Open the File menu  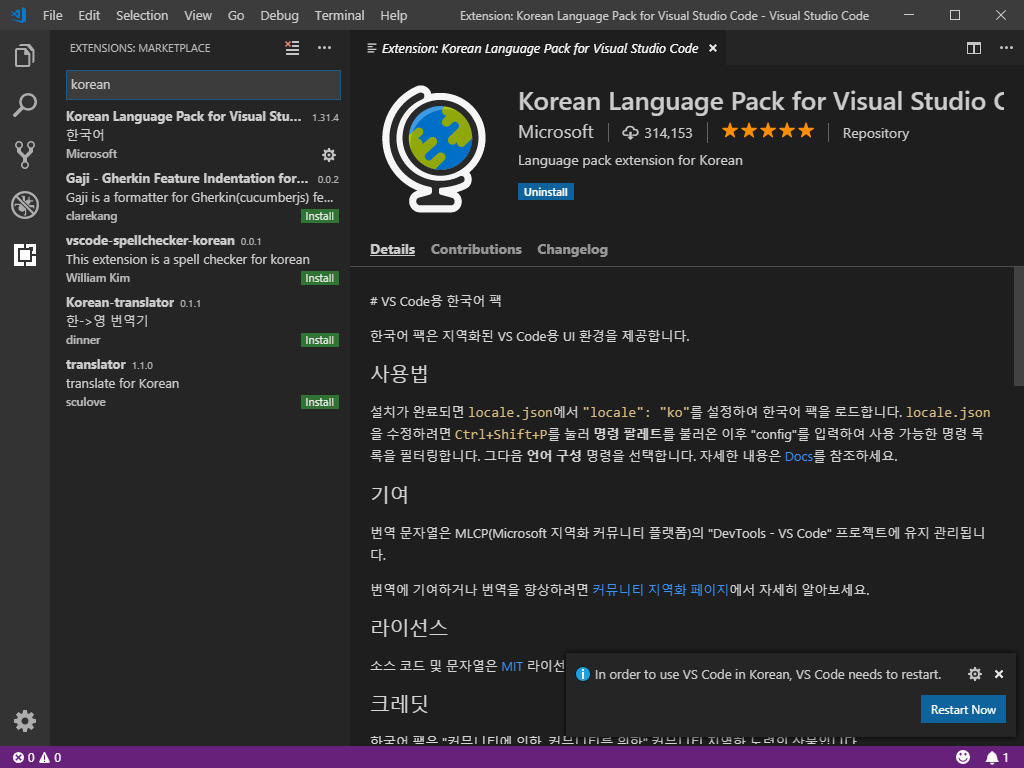(52, 15)
